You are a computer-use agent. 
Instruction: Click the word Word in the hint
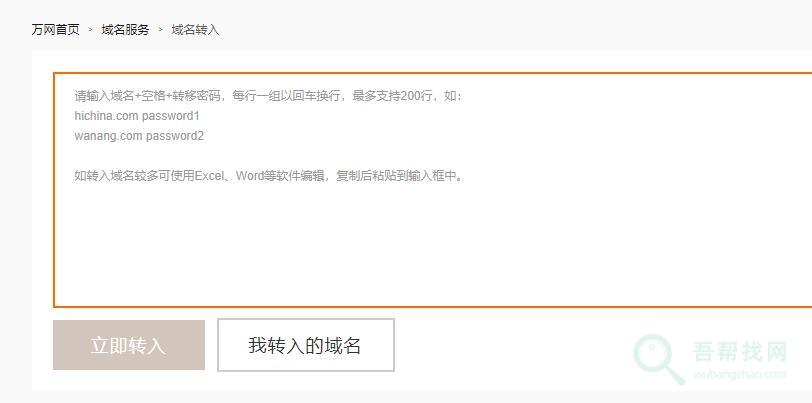point(250,176)
